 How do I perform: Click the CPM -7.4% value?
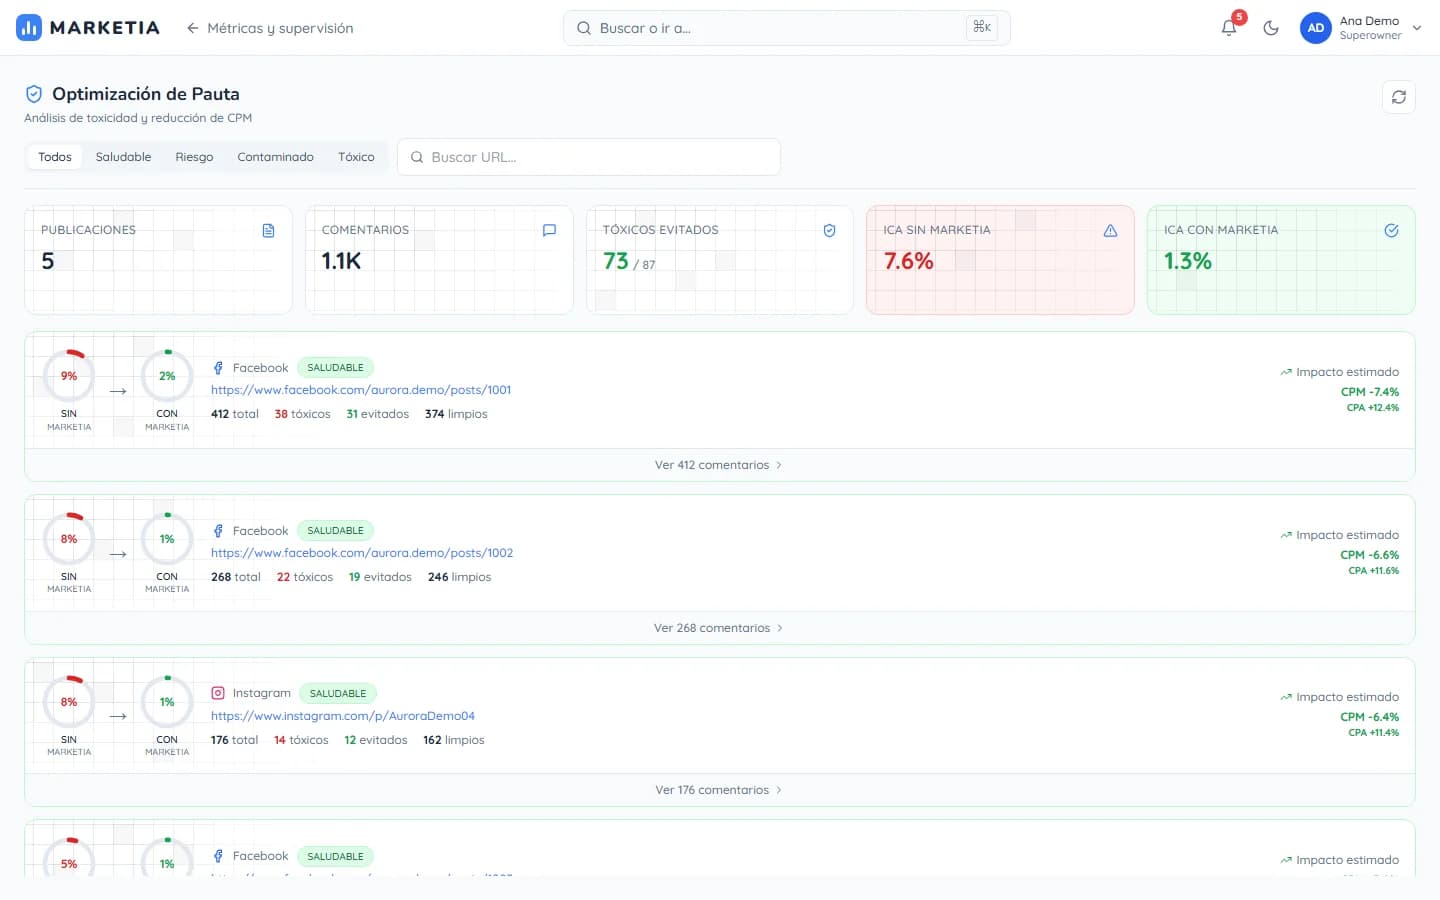(1370, 392)
